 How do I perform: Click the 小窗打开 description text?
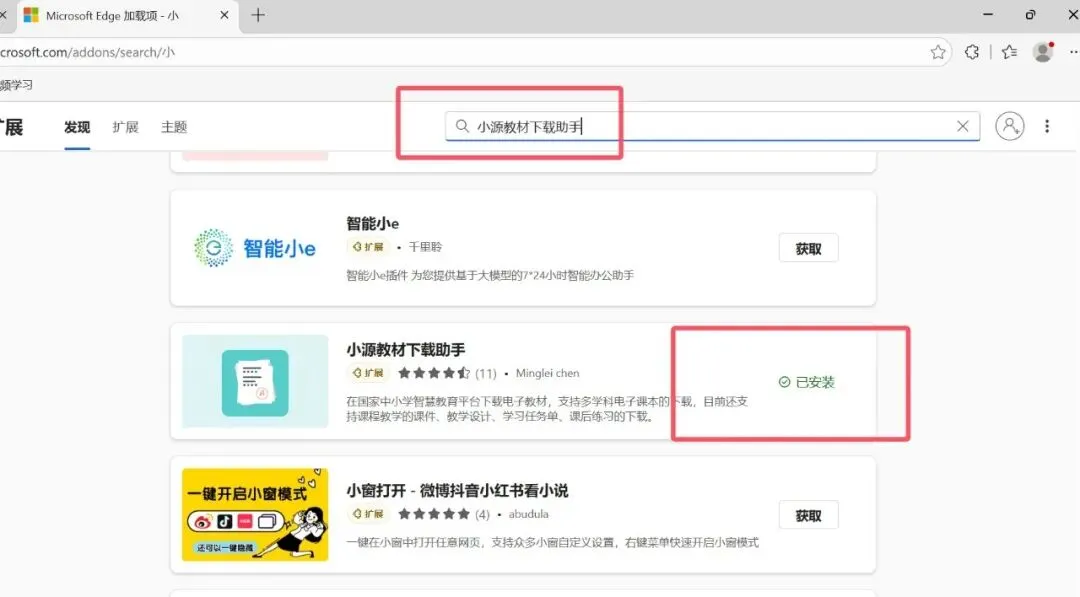pyautogui.click(x=552, y=543)
